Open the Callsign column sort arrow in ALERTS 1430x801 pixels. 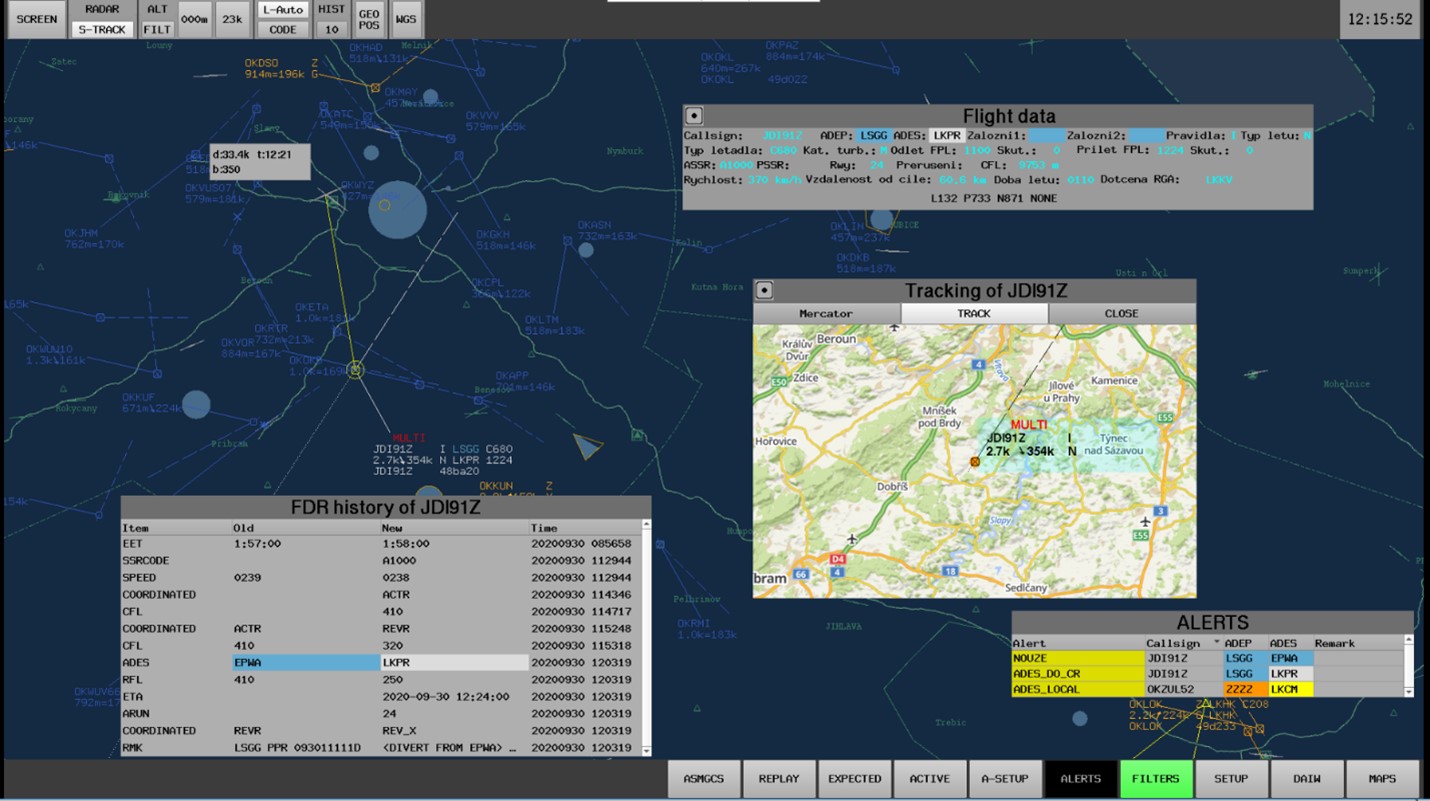[1217, 643]
